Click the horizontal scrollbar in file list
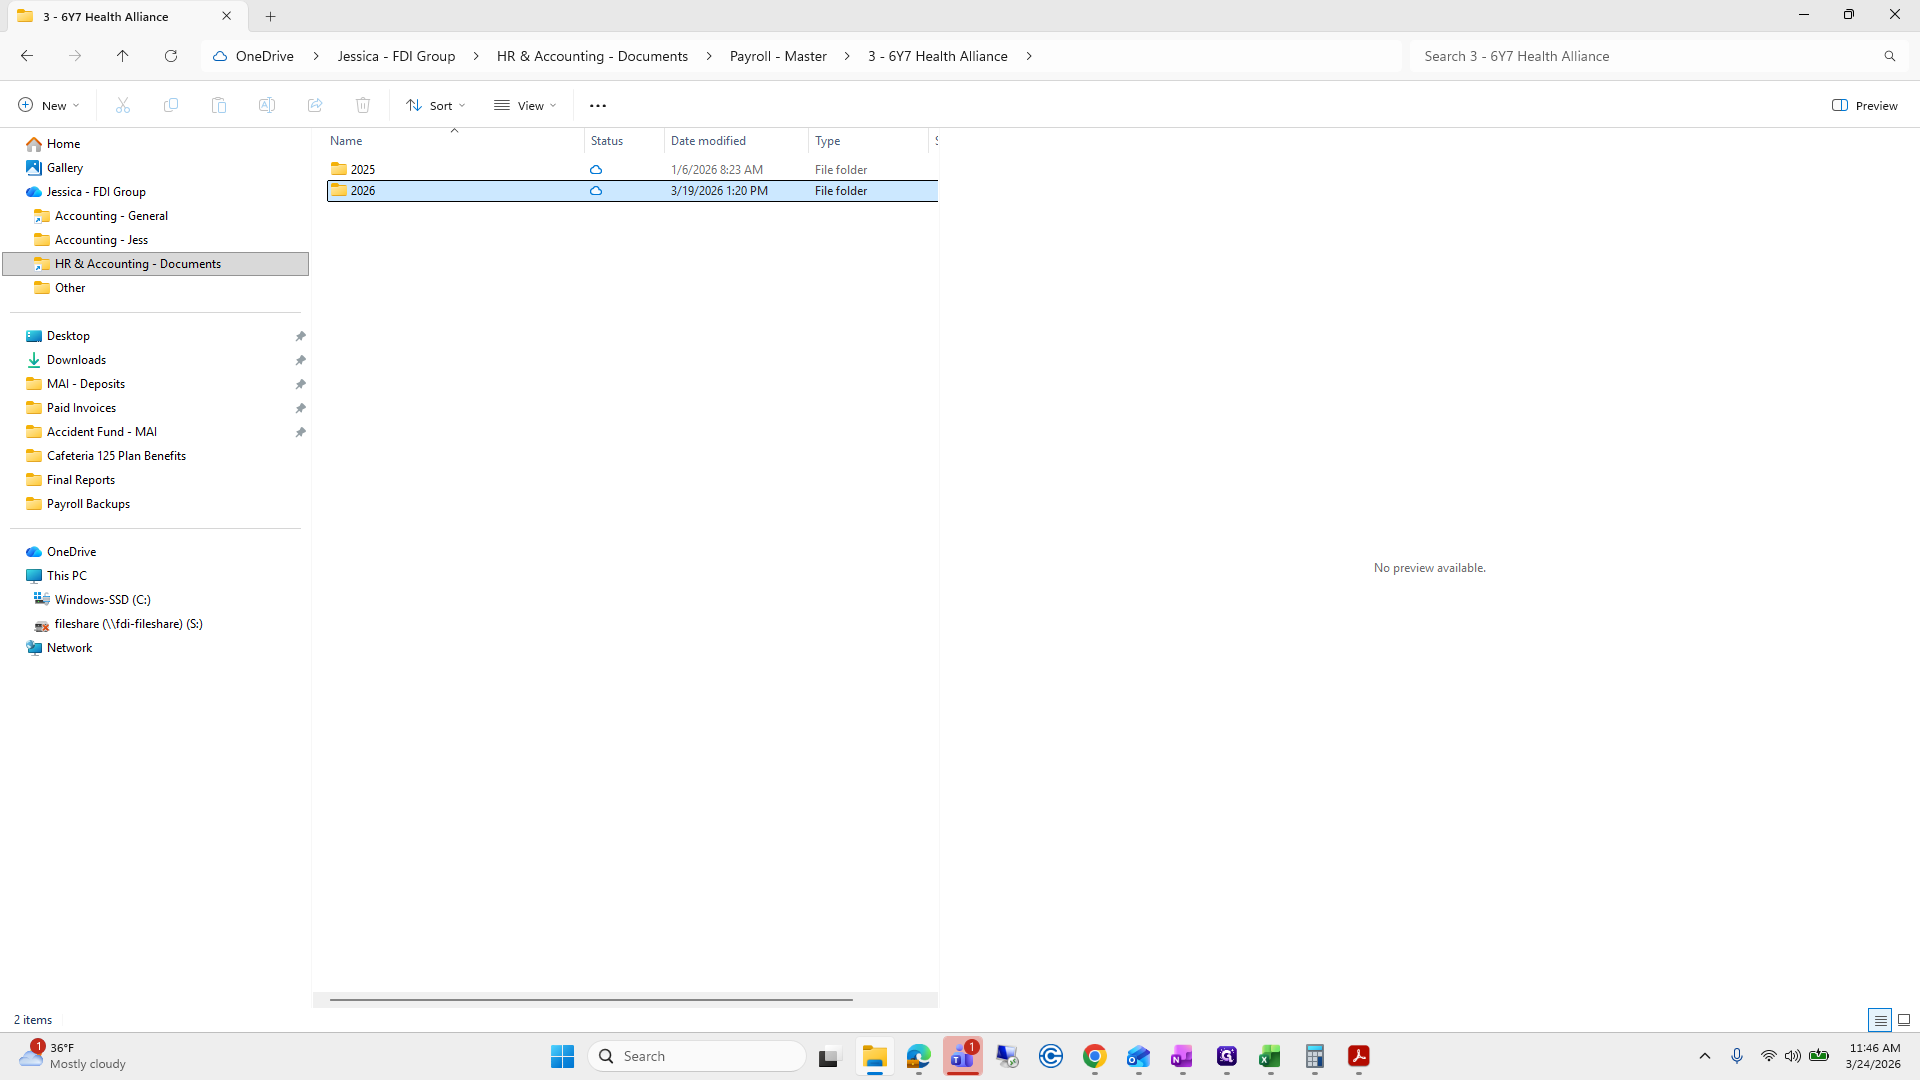 pos(591,999)
